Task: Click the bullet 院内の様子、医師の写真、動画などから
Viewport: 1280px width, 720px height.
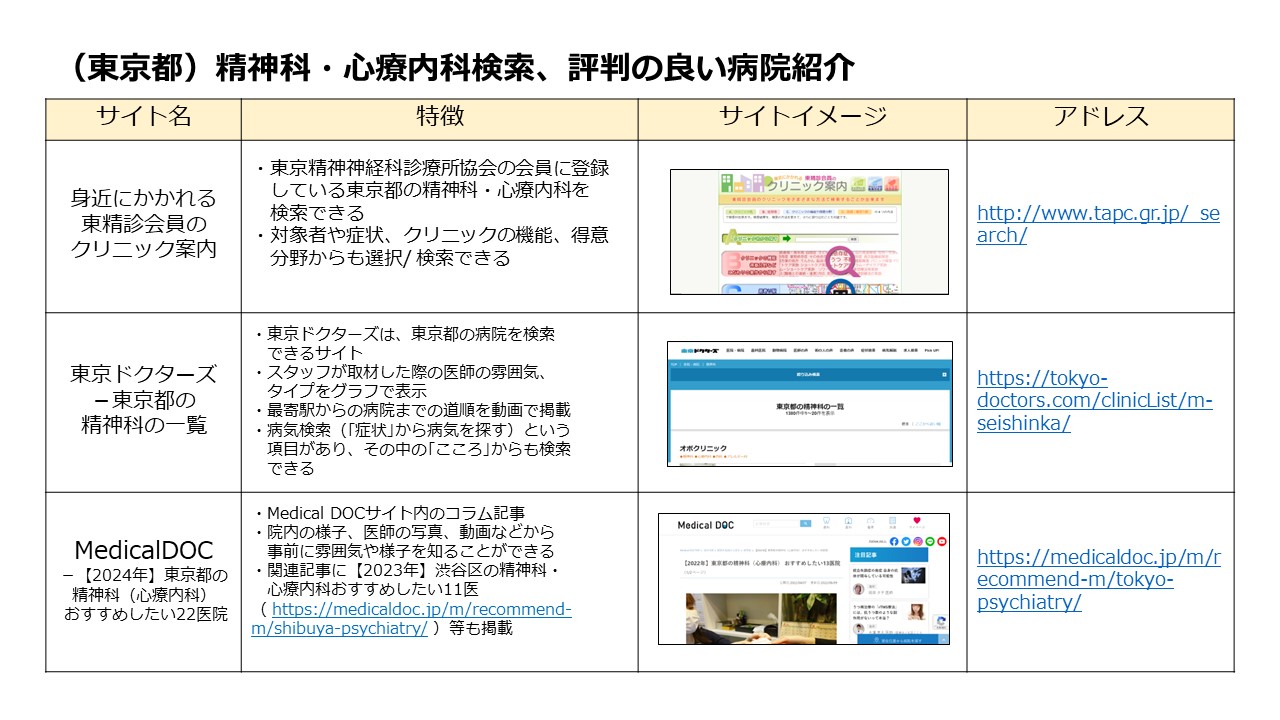Action: click(x=404, y=542)
